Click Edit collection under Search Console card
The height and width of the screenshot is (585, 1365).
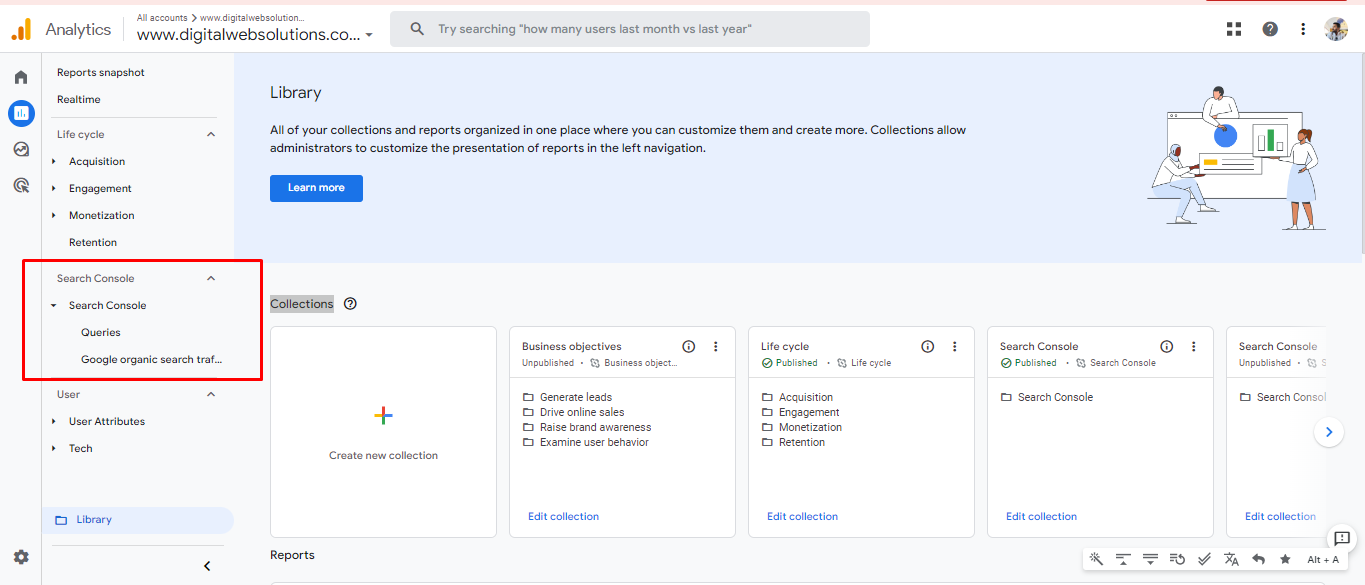click(1041, 517)
